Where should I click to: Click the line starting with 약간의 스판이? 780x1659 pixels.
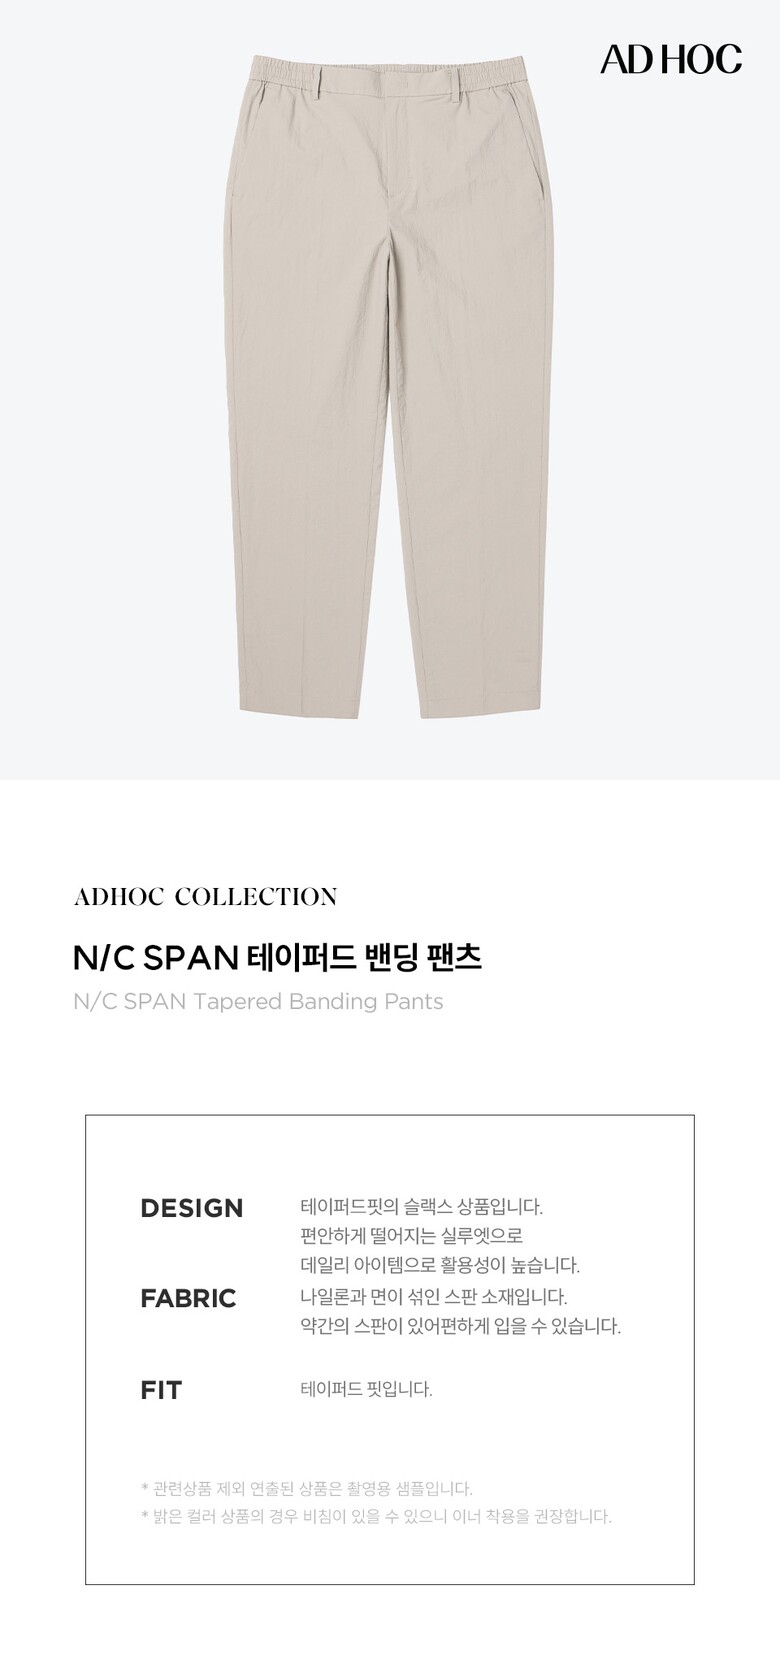click(x=460, y=1327)
